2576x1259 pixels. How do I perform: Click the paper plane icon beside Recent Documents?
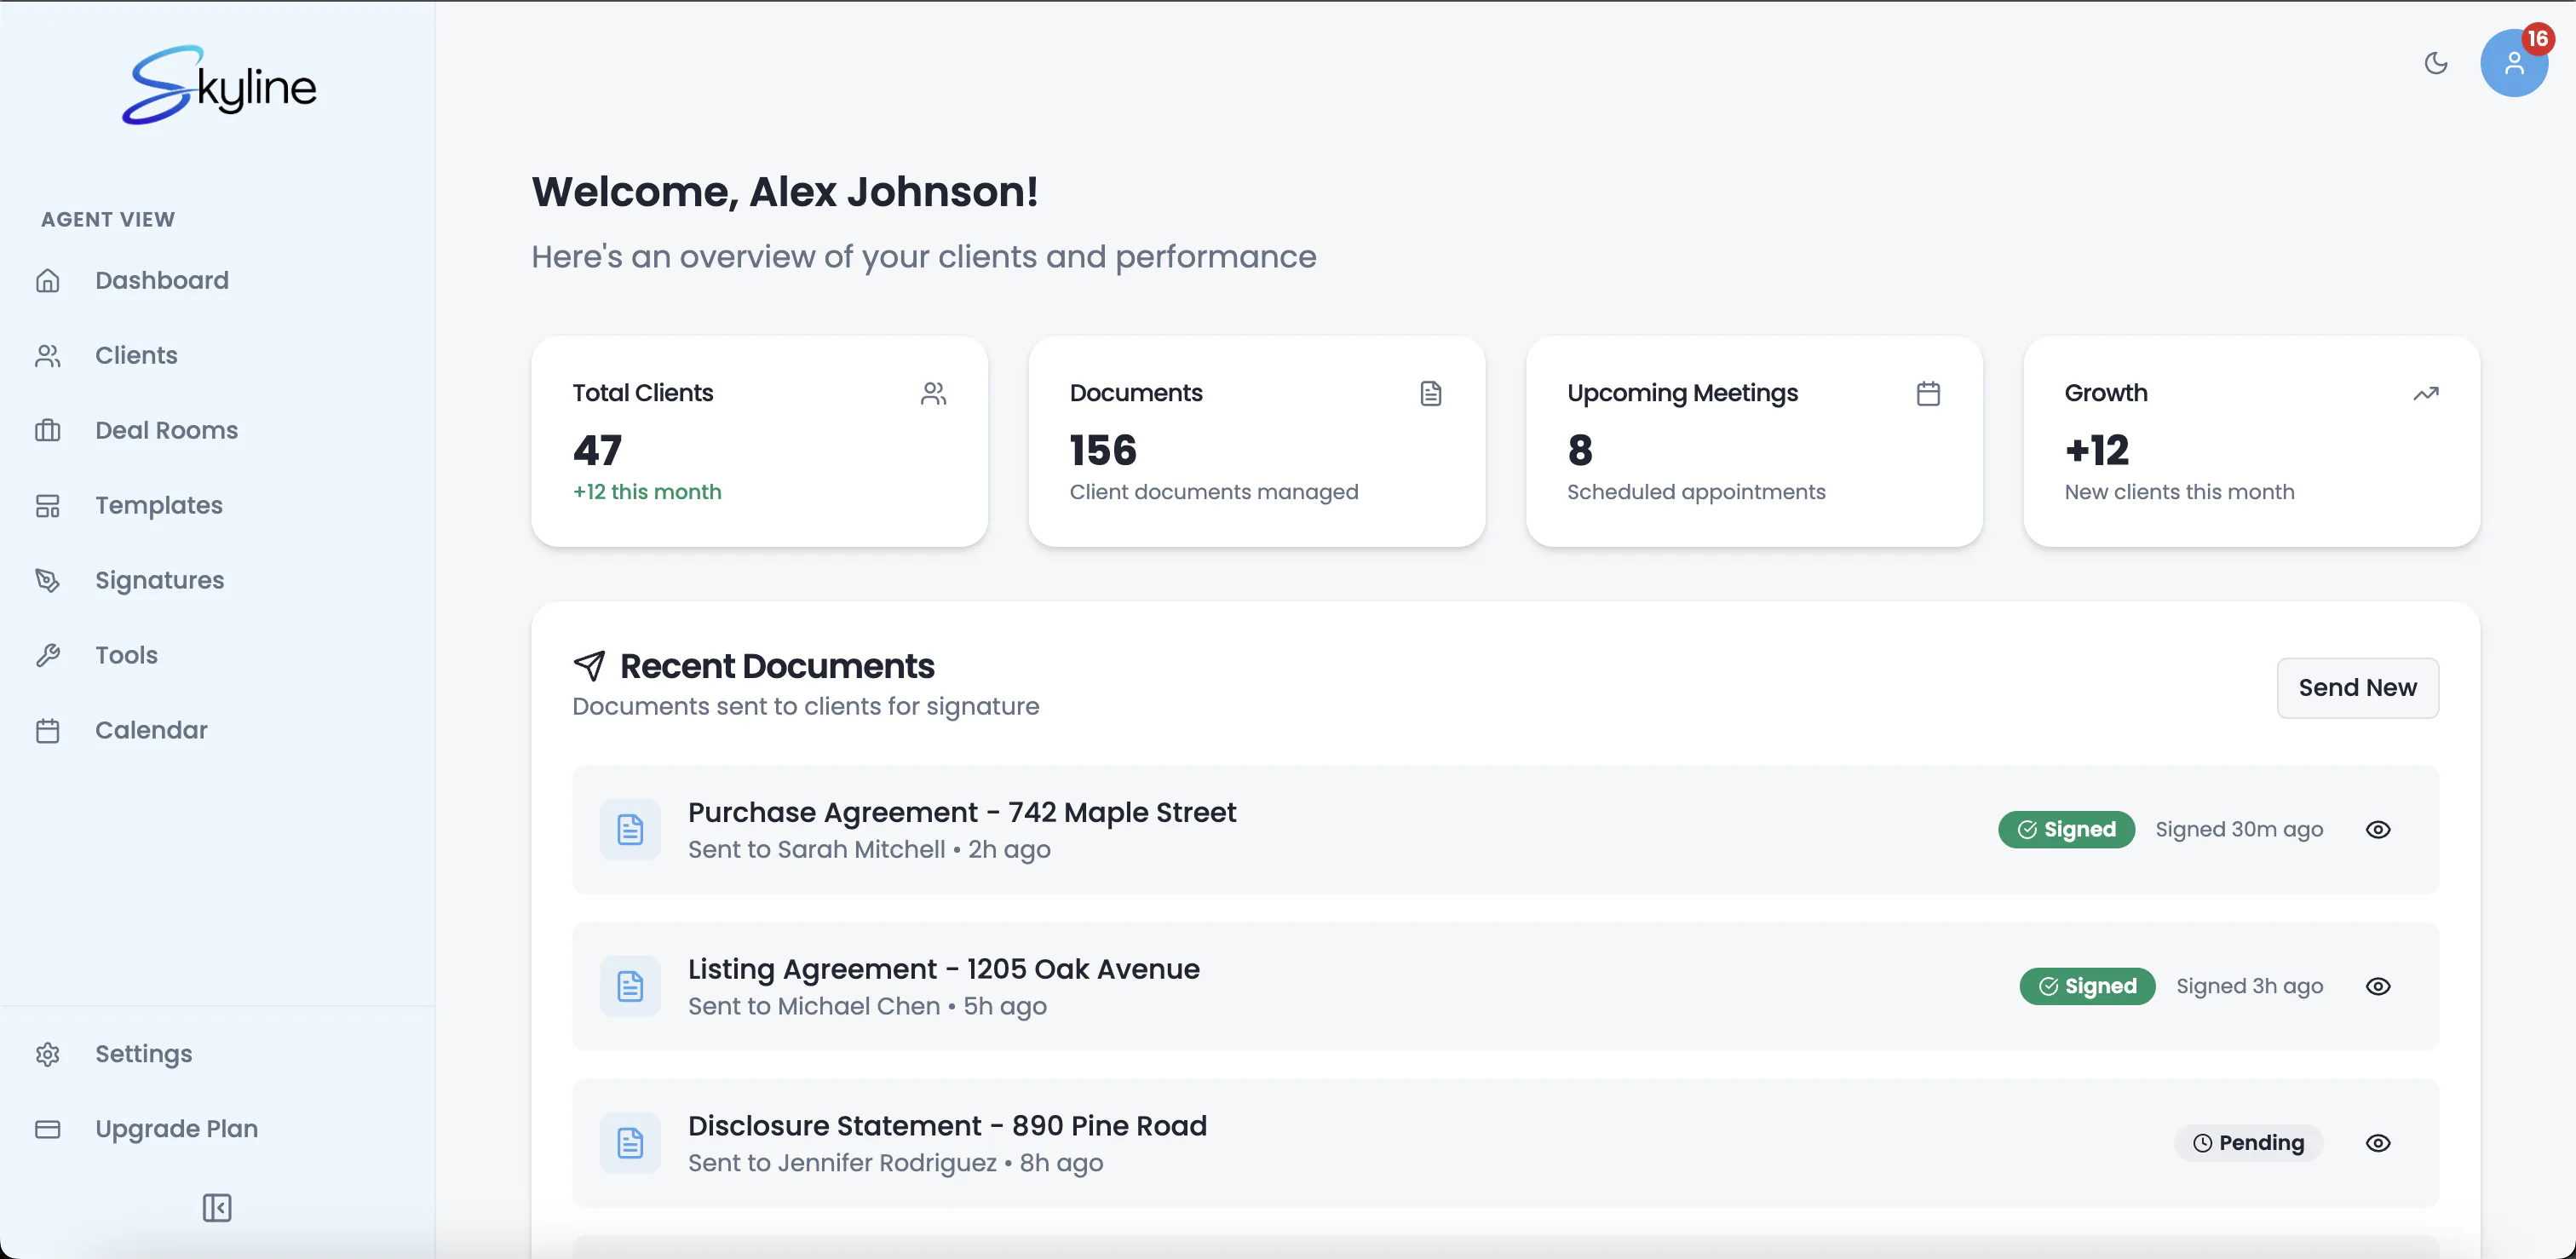(x=589, y=665)
